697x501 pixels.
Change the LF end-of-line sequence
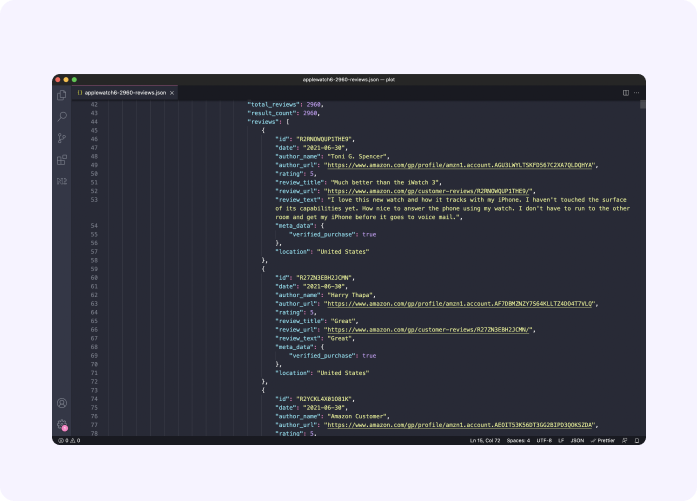tap(561, 440)
